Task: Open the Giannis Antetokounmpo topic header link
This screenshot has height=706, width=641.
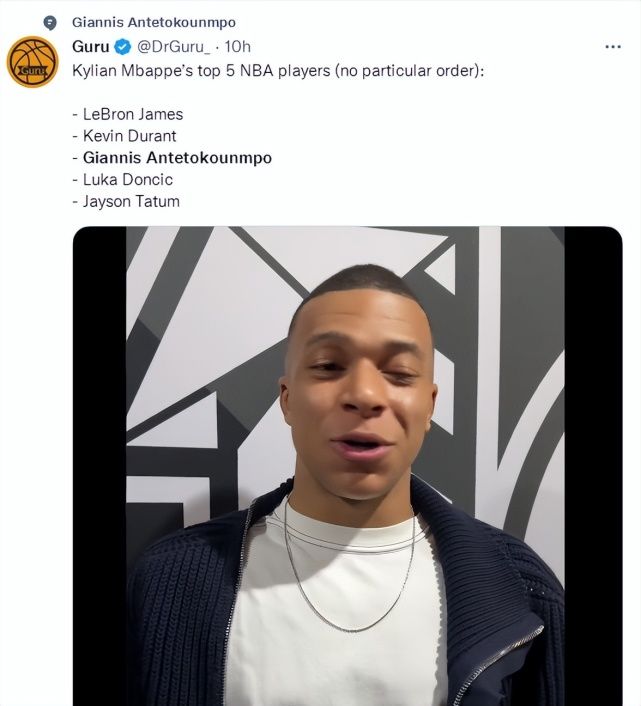Action: [154, 22]
